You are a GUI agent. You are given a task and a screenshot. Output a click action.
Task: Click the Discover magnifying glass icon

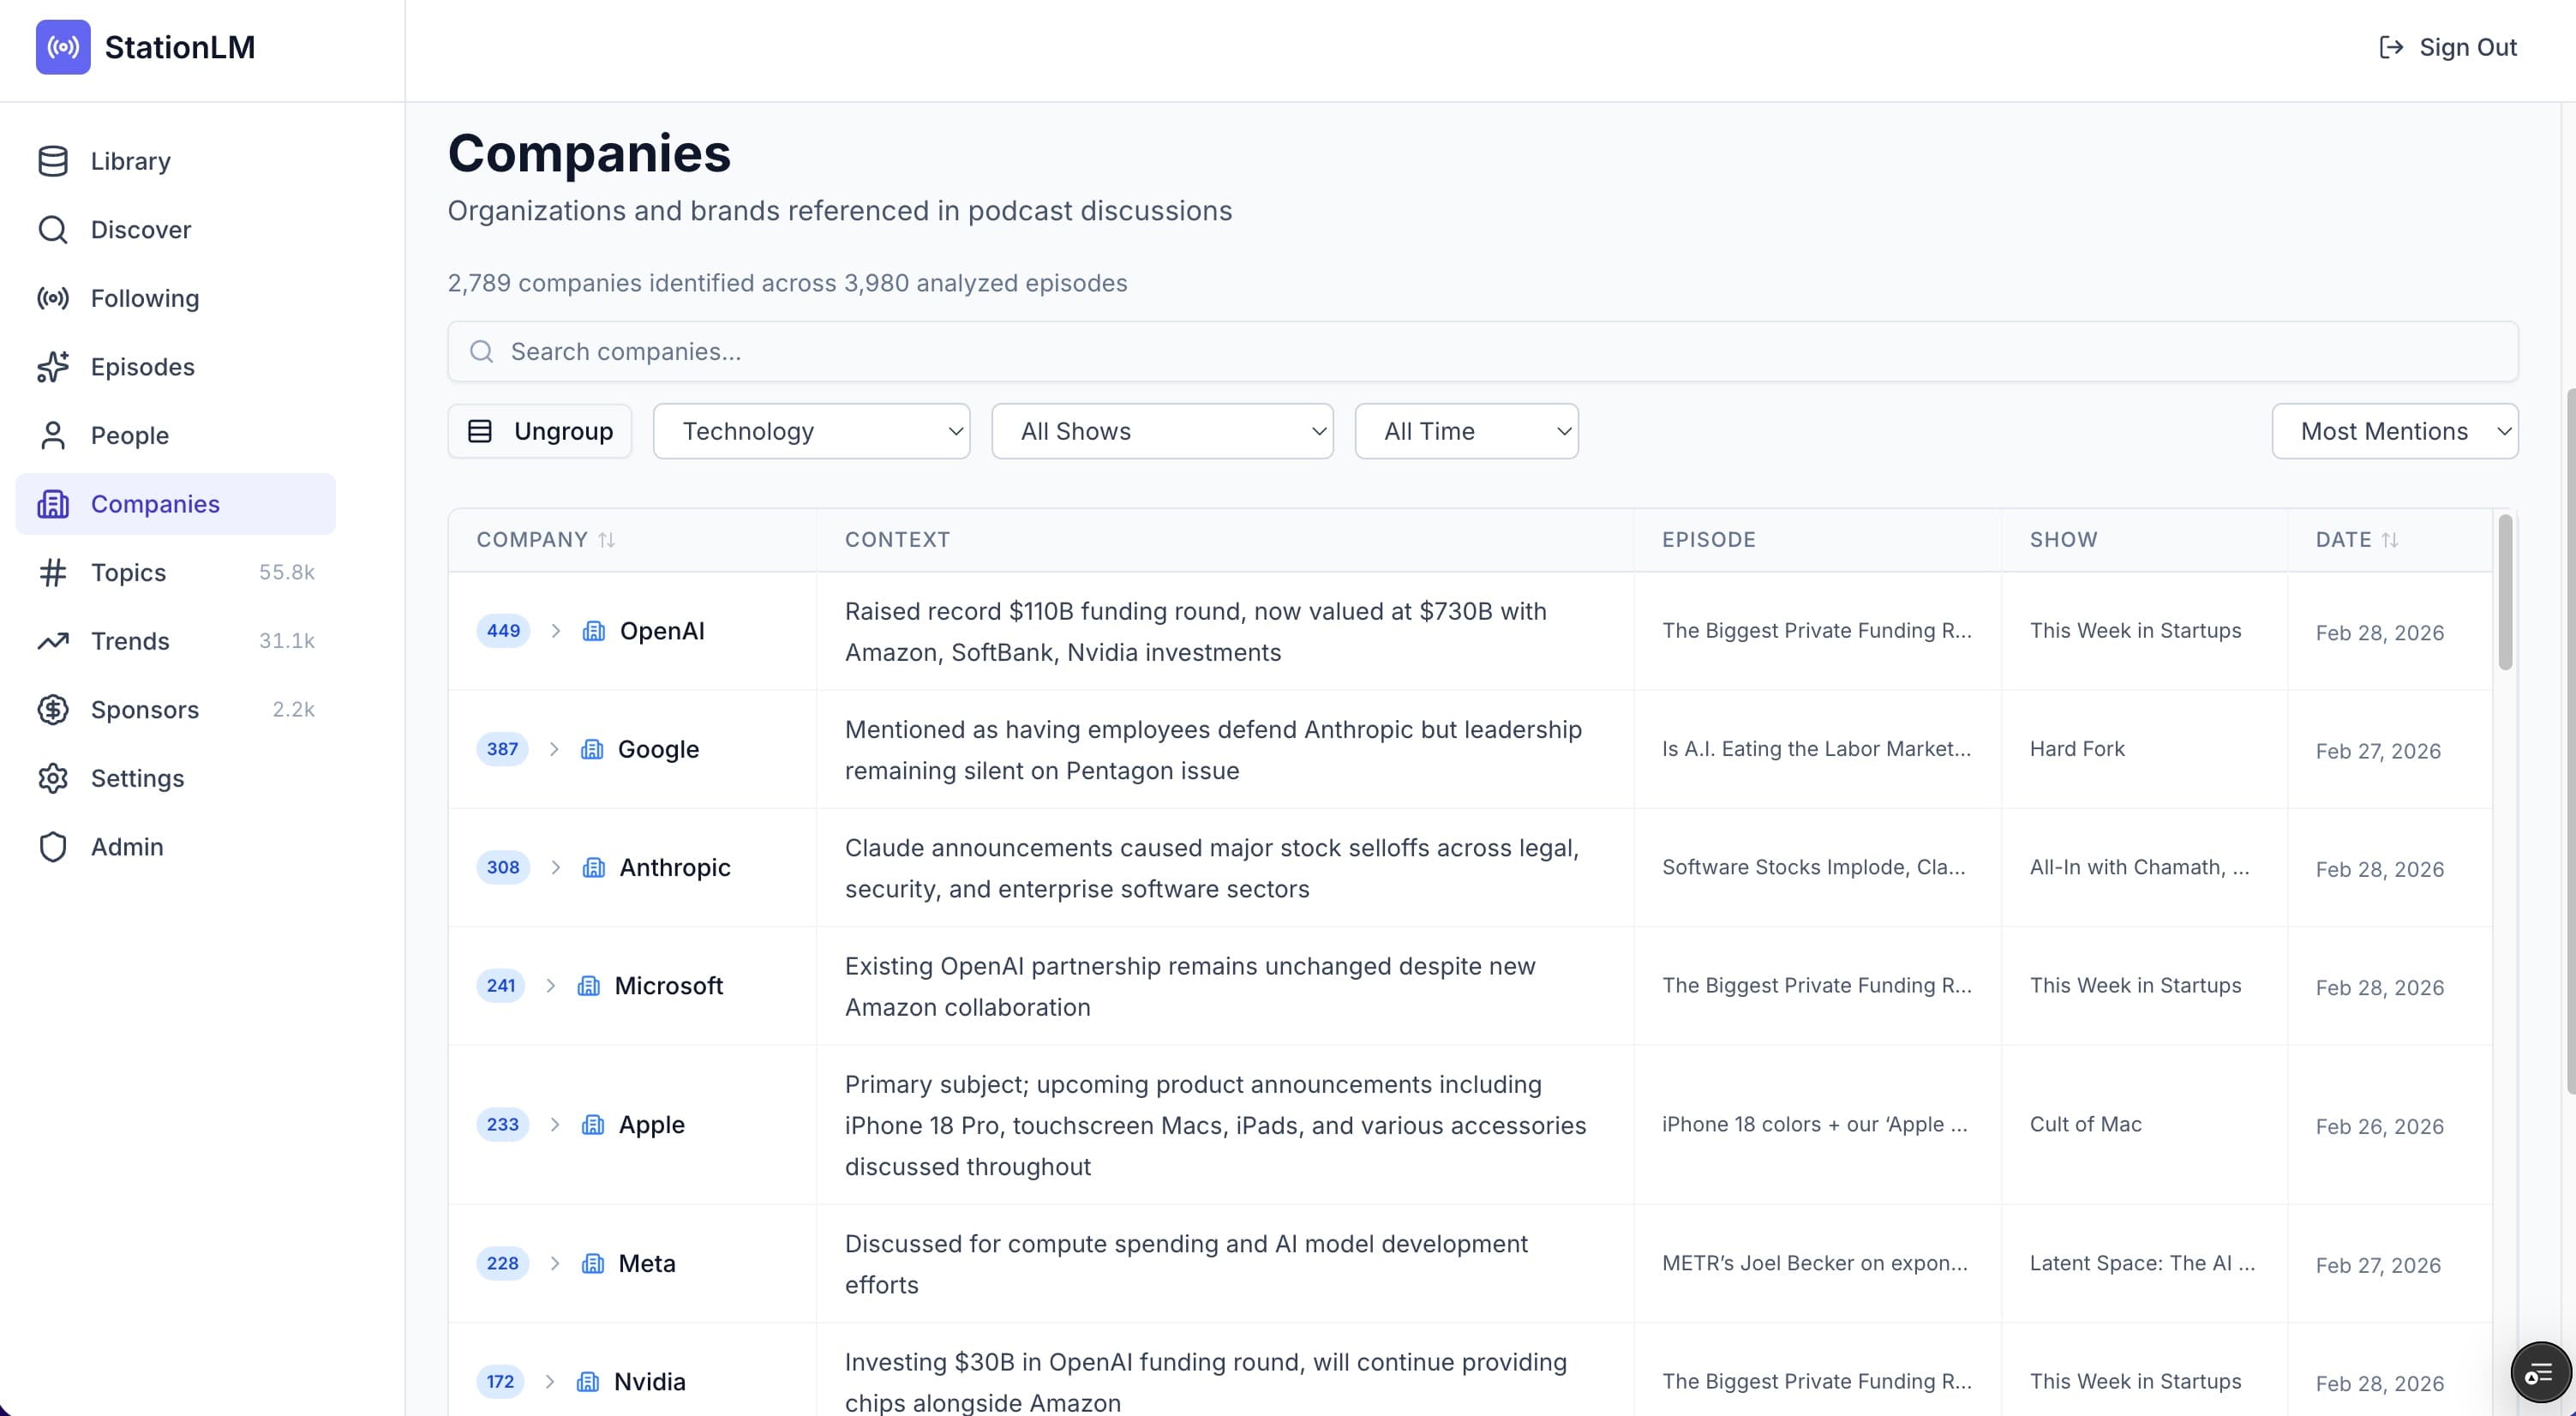[x=53, y=229]
